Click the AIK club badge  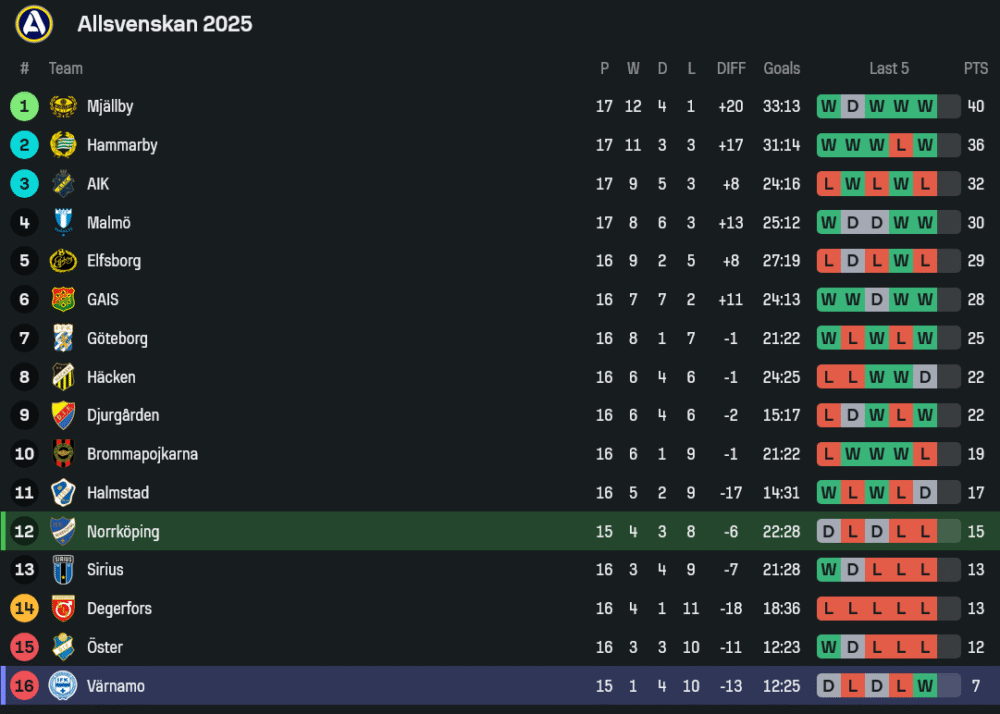pyautogui.click(x=63, y=184)
